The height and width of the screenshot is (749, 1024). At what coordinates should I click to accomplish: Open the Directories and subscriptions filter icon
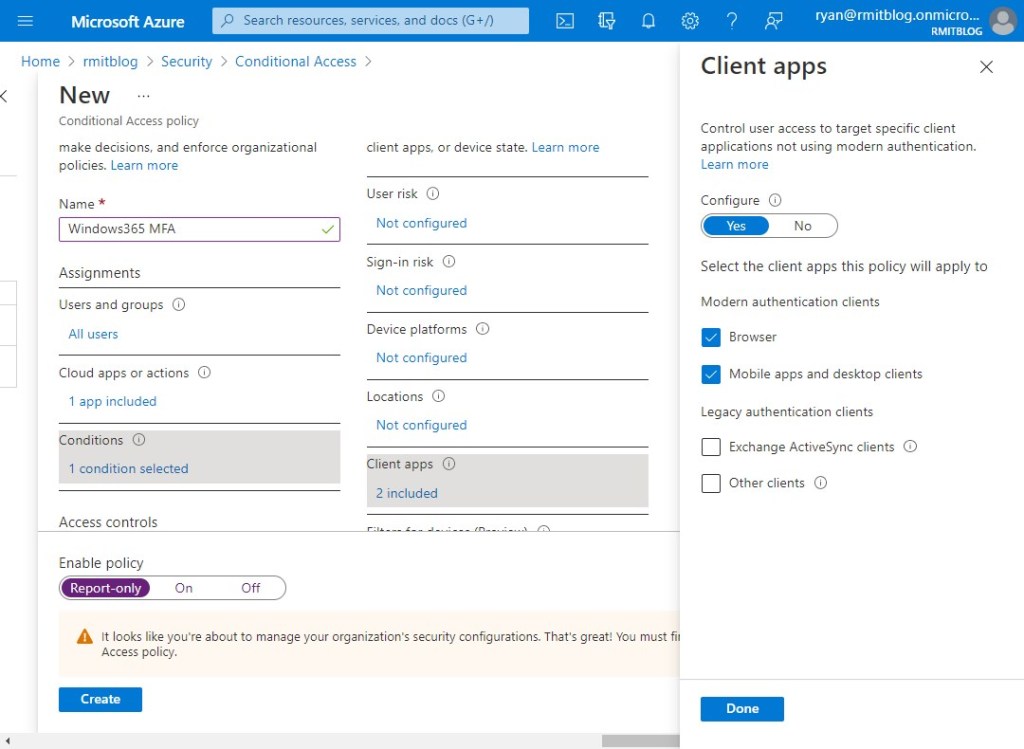click(607, 21)
